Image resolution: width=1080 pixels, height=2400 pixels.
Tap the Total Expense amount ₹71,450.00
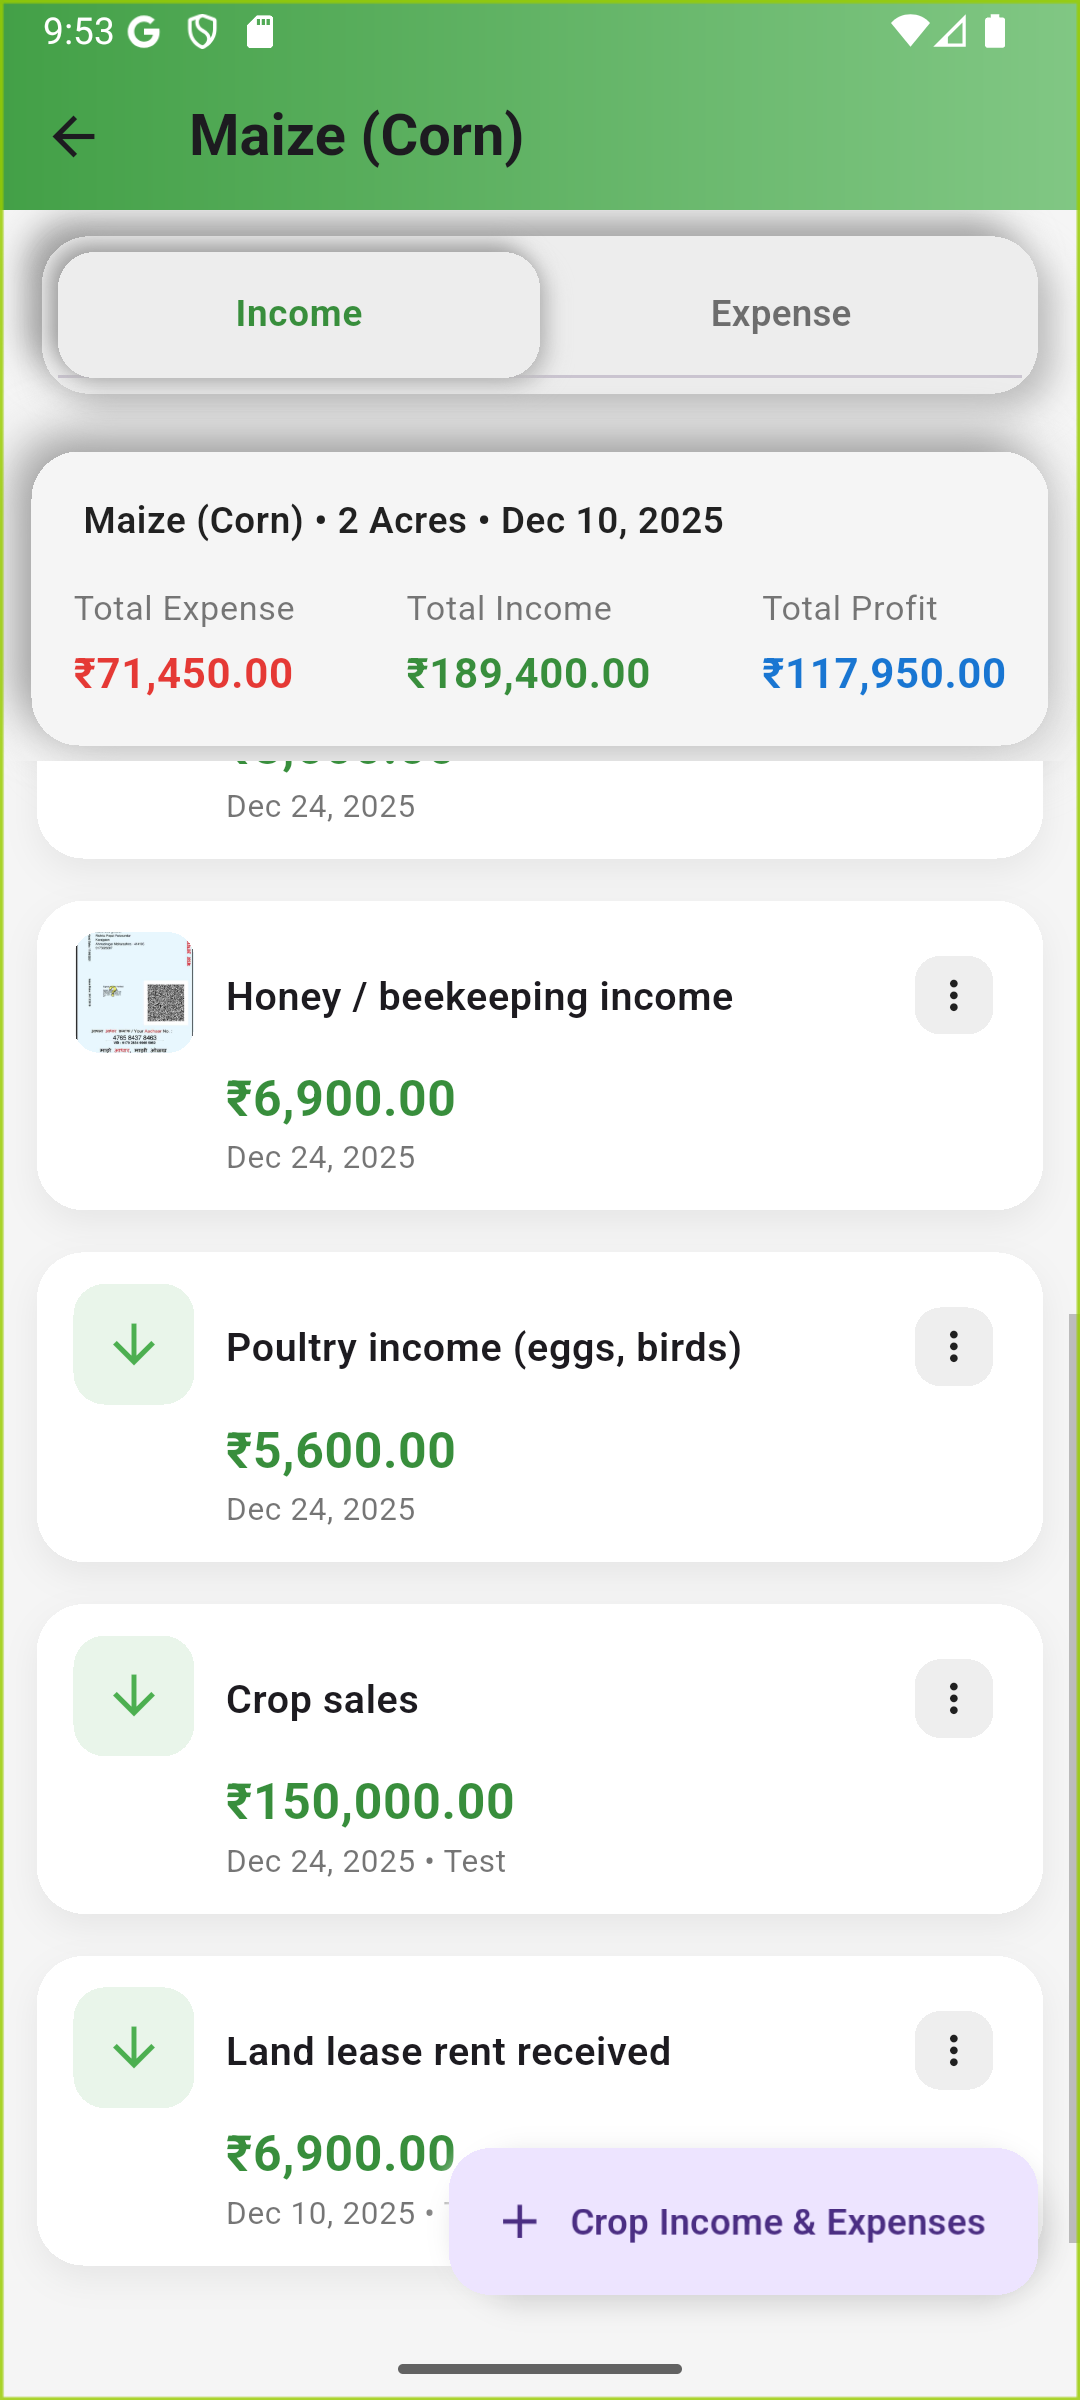(183, 672)
